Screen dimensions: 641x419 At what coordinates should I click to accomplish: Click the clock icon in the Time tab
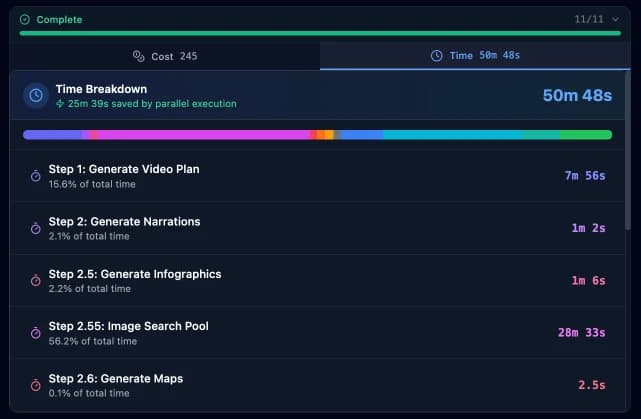(x=436, y=56)
